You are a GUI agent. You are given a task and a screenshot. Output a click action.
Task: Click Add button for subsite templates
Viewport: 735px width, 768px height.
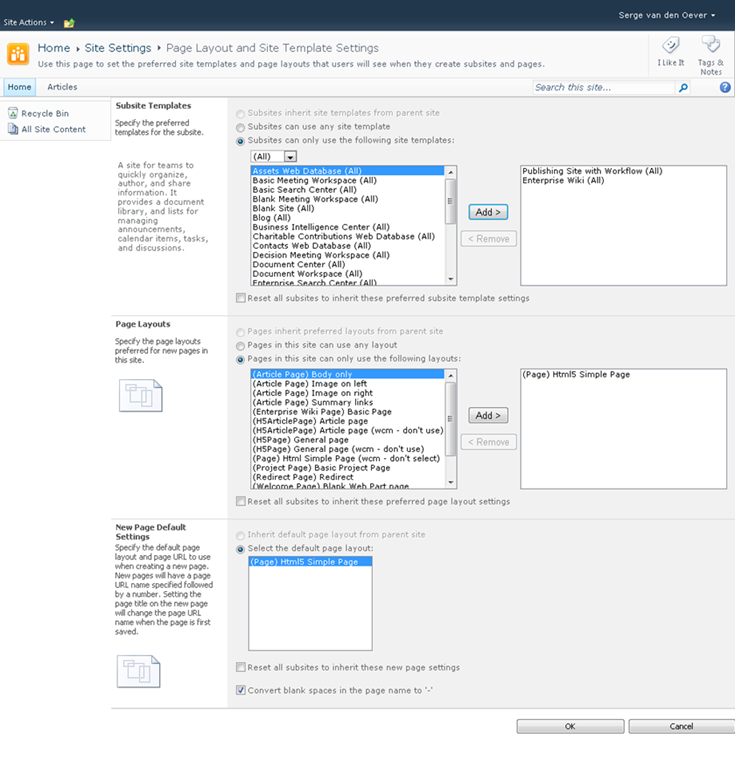tap(488, 212)
